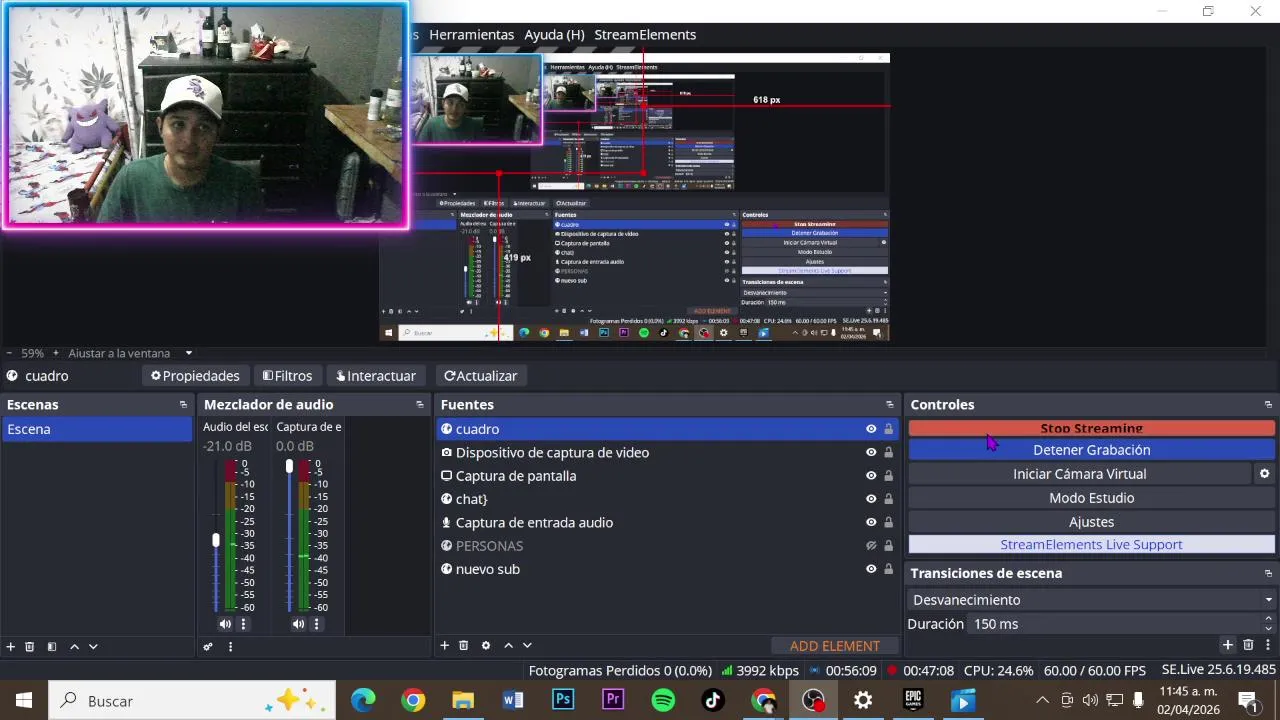Zoom in preview with plus icon
Screen dimensions: 1280x720
(x=56, y=353)
